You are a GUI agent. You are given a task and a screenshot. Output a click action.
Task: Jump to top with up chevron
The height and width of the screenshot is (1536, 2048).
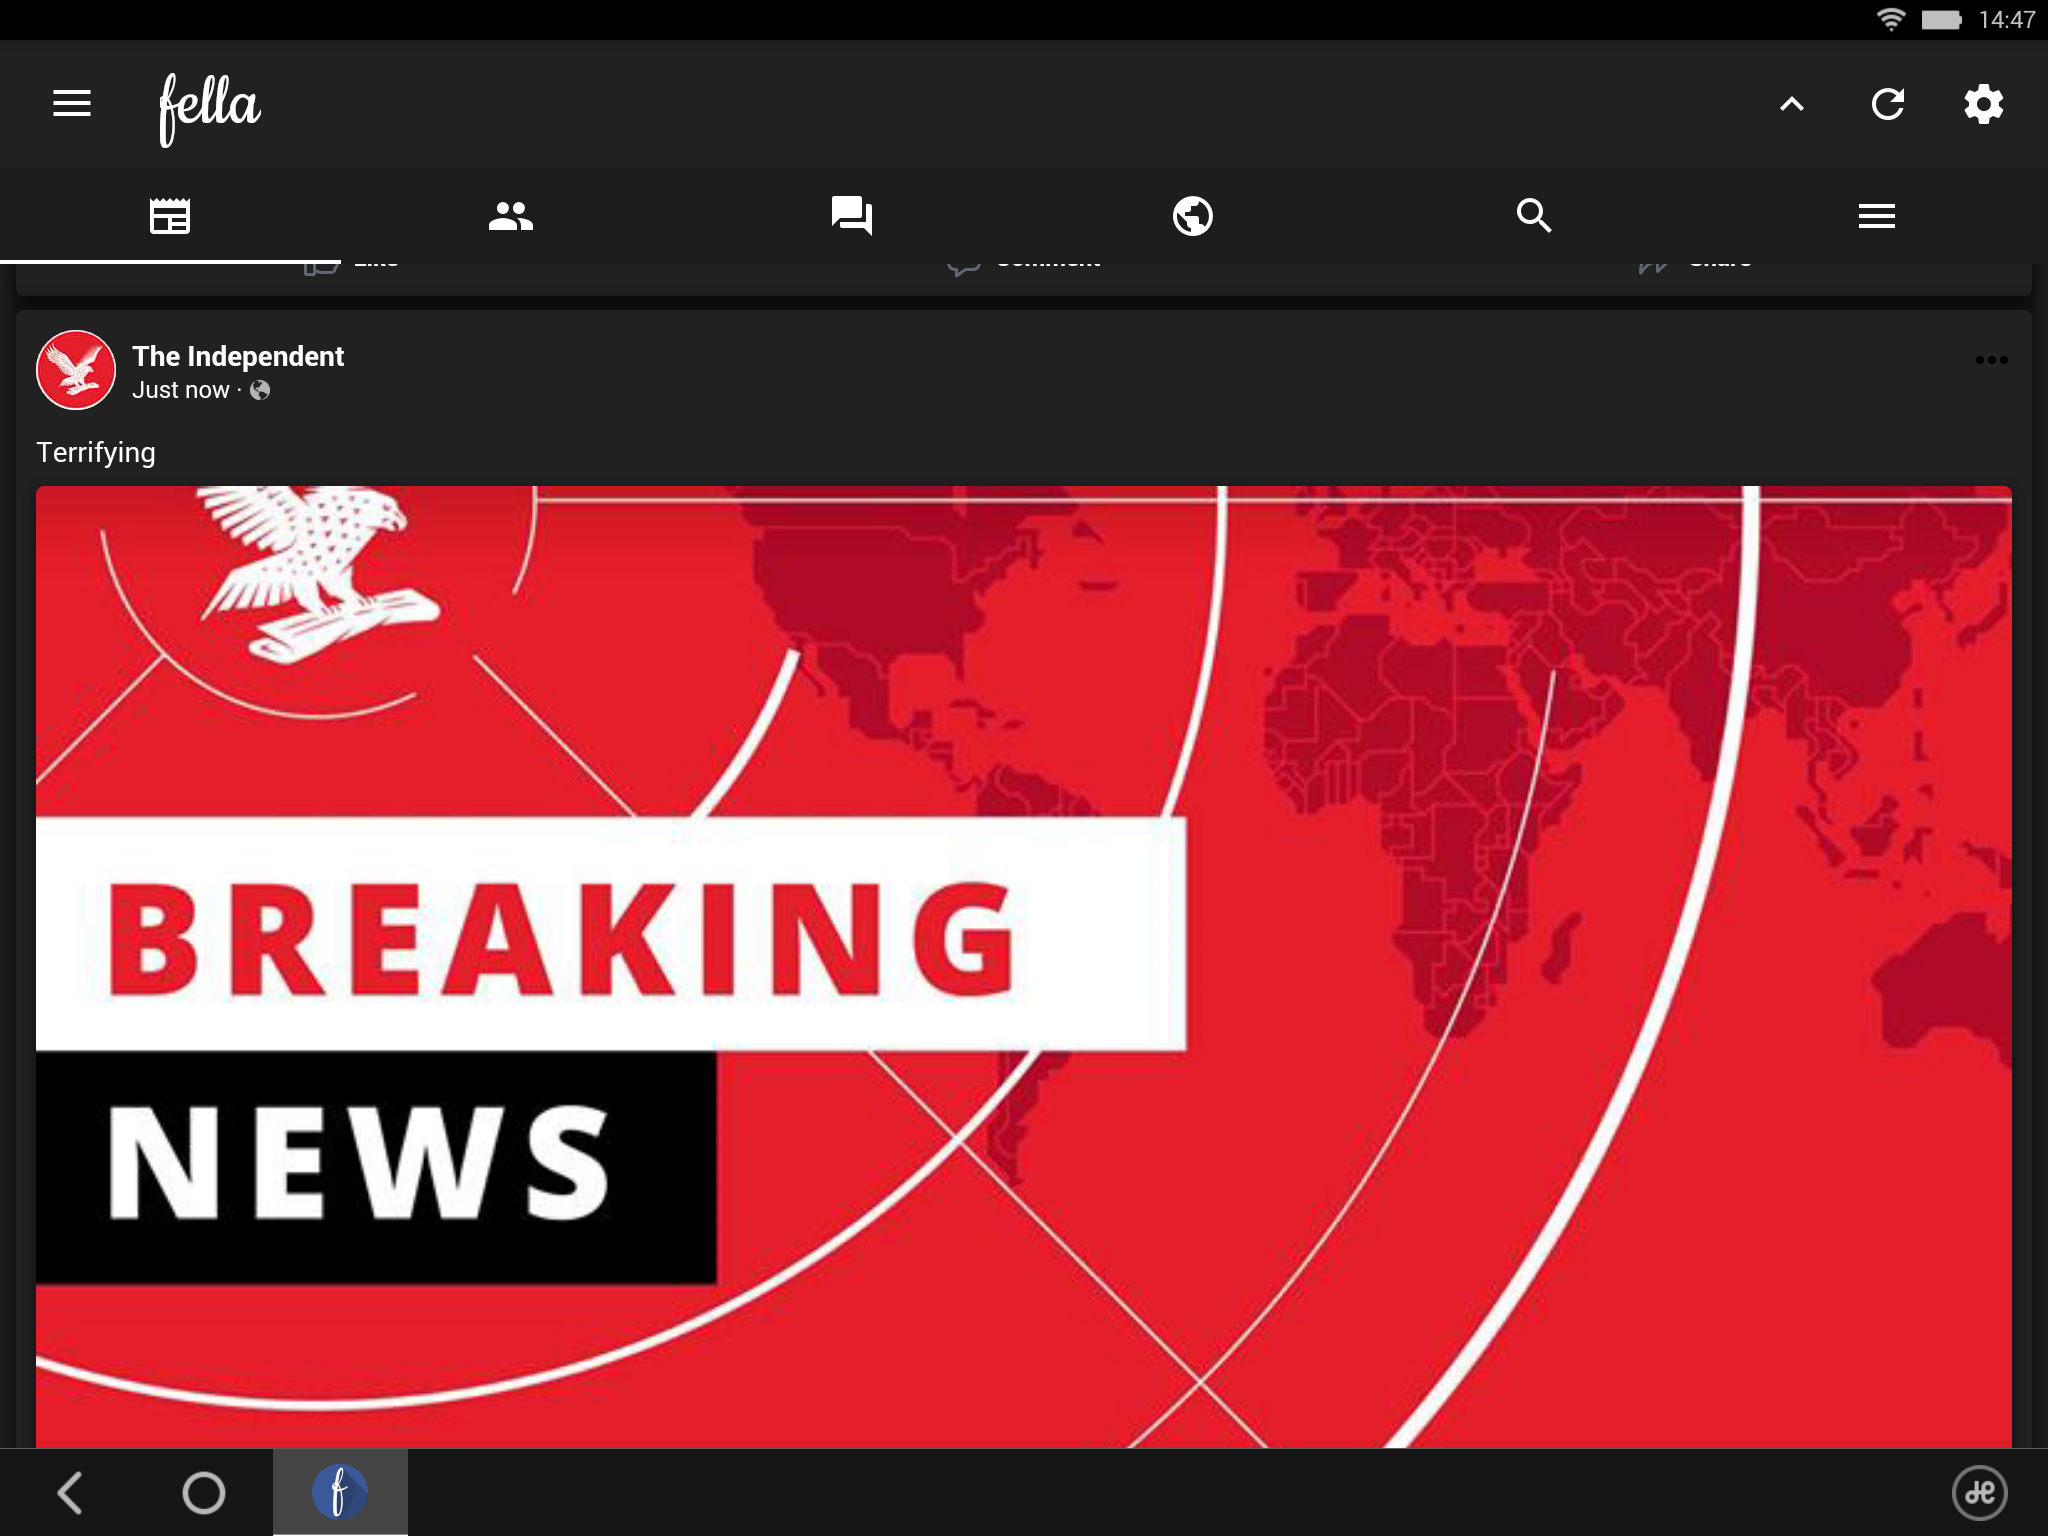1791,104
